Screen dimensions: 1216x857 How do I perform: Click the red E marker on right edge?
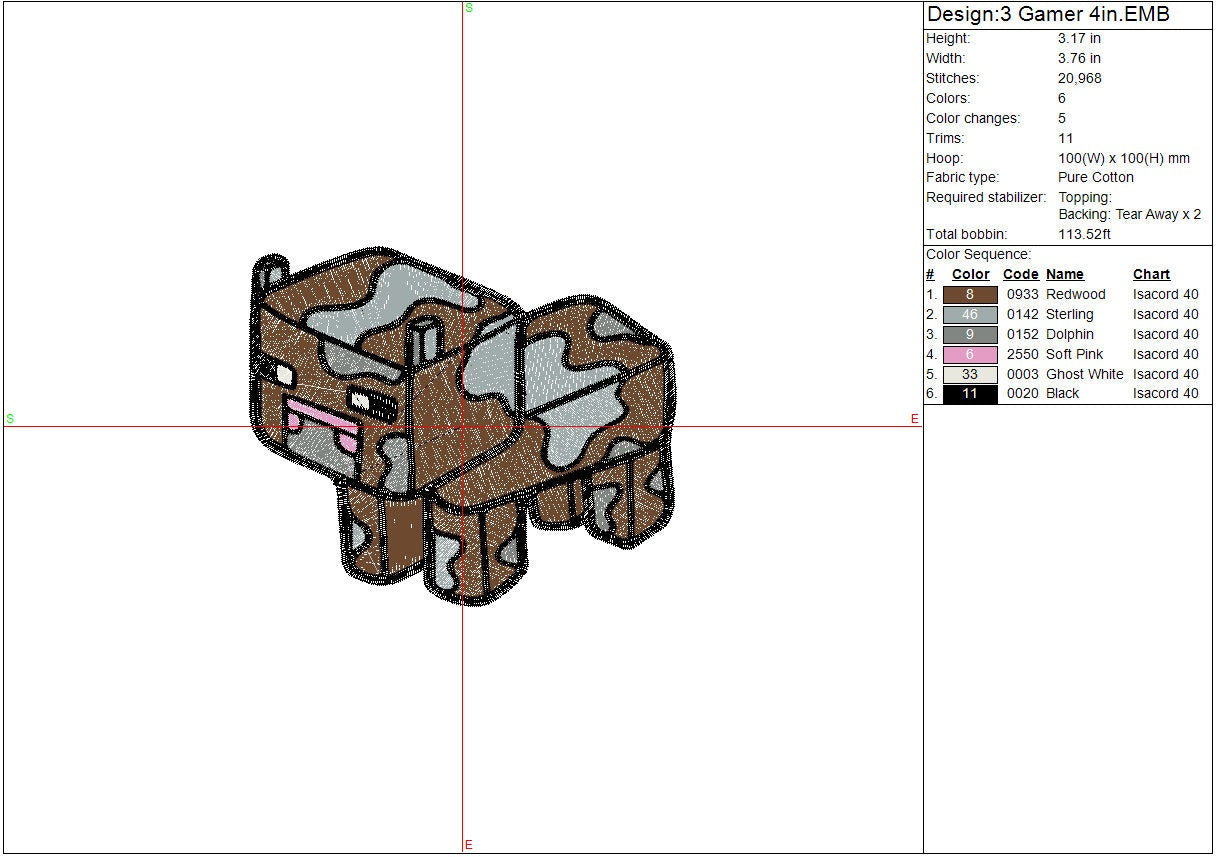coord(914,419)
